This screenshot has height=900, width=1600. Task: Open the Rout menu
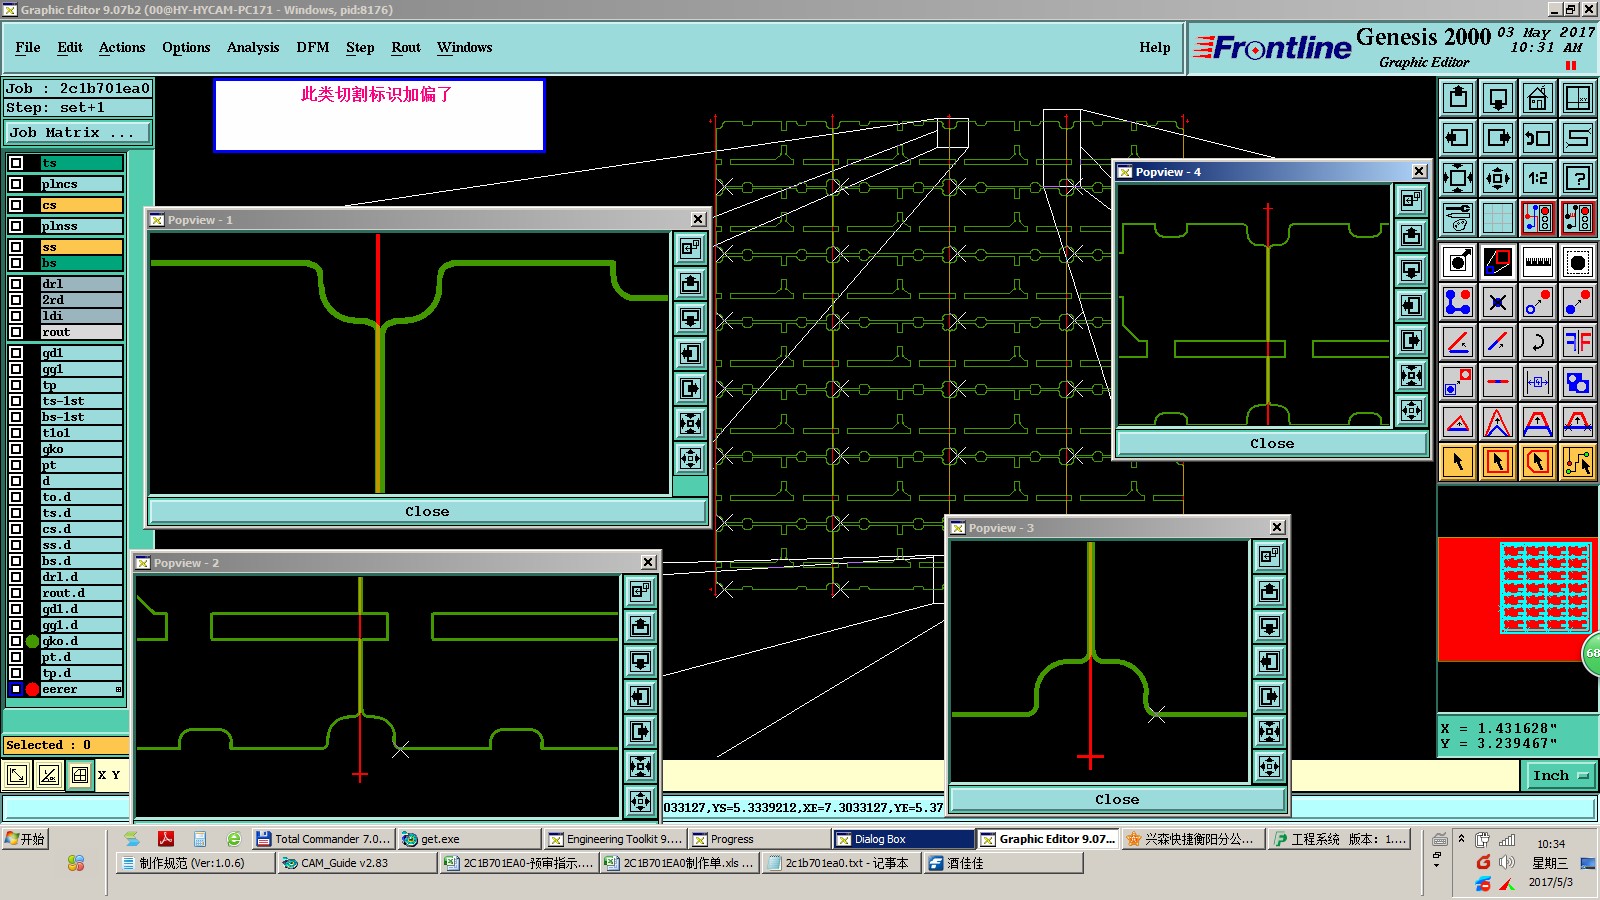406,47
